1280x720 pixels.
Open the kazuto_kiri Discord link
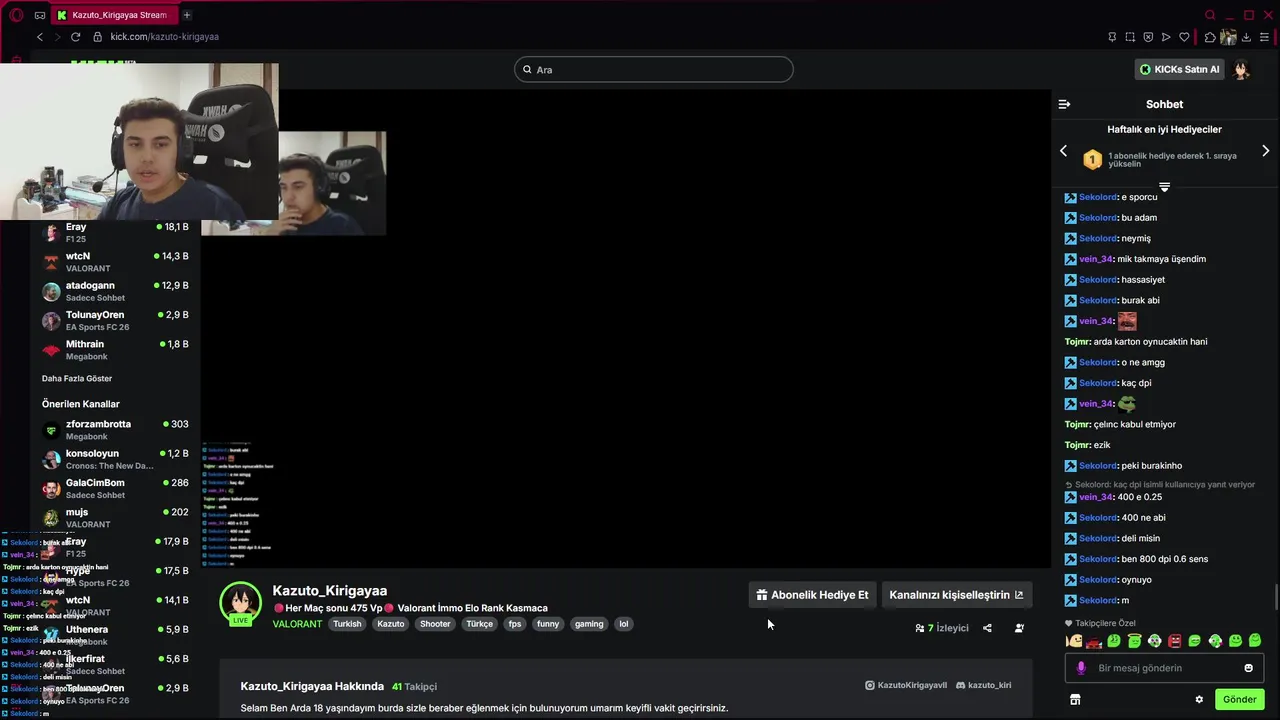point(984,685)
